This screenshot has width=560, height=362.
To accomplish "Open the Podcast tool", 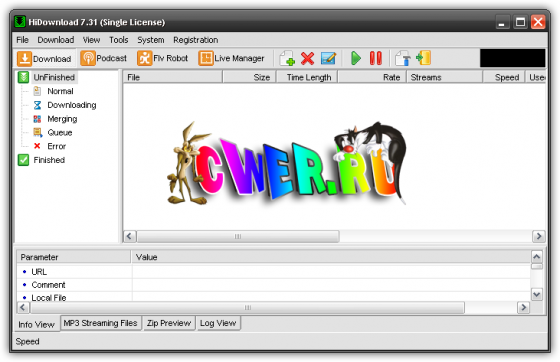I will [x=104, y=58].
